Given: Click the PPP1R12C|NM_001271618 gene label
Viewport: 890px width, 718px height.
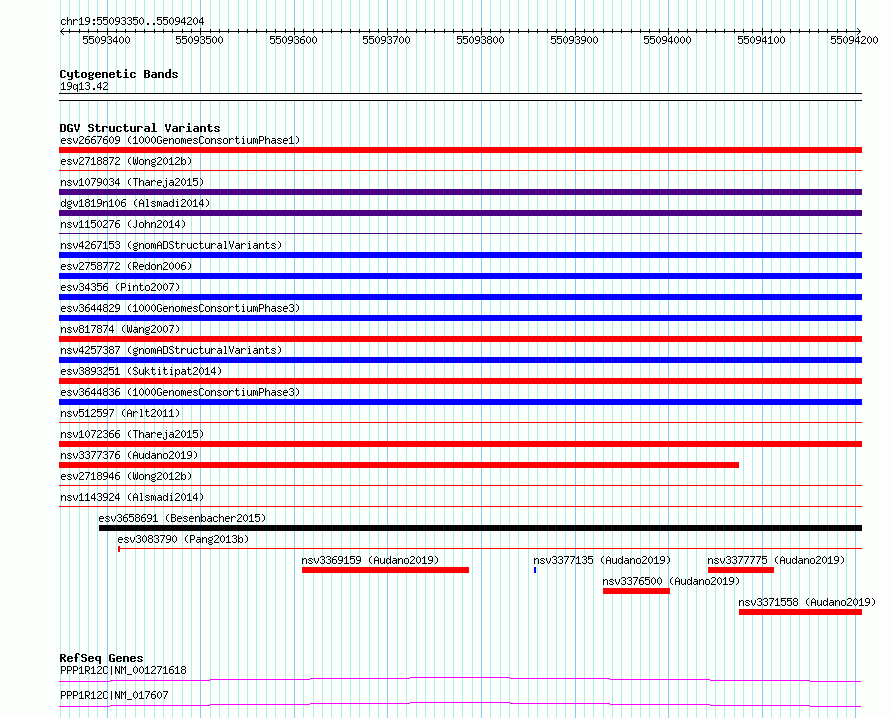Looking at the screenshot, I should click(x=123, y=670).
